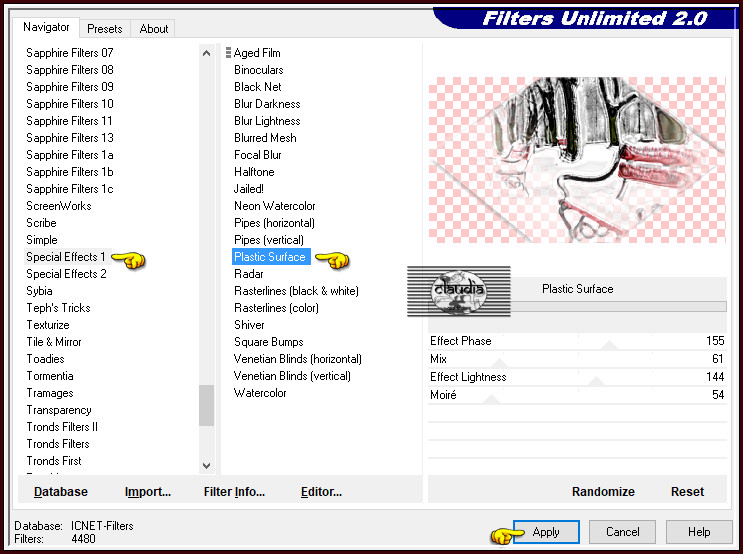
Task: Choose the Blur Lightness filter
Action: (x=267, y=121)
